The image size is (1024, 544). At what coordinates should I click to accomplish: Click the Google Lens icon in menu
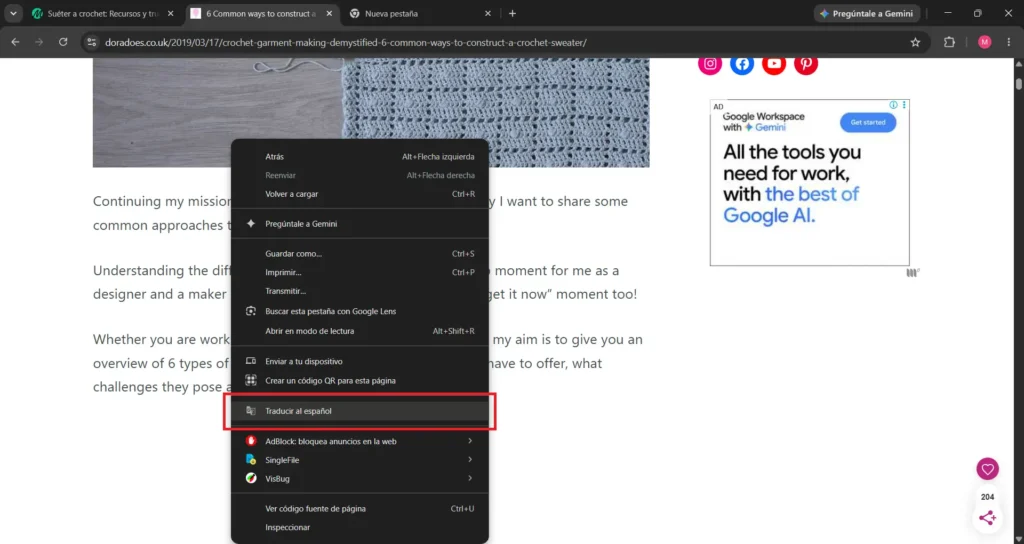point(251,311)
